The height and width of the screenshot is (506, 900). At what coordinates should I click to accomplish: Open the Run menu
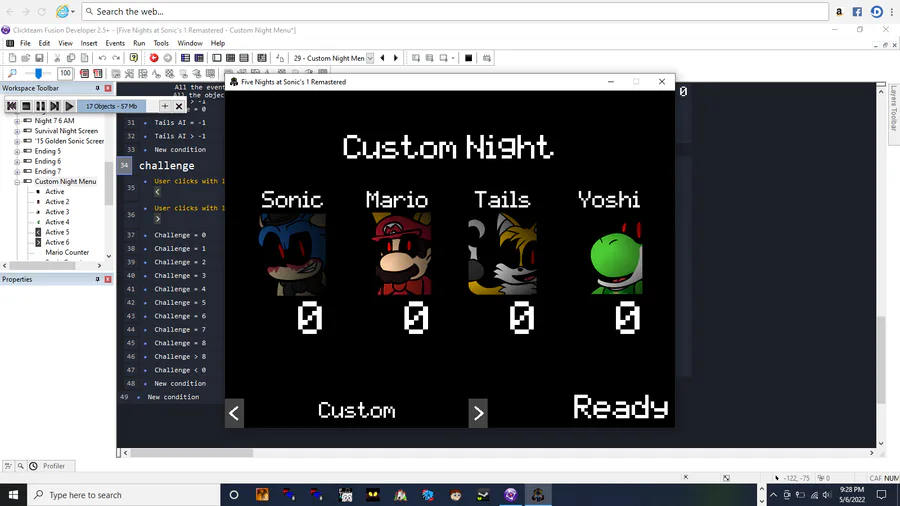[139, 43]
